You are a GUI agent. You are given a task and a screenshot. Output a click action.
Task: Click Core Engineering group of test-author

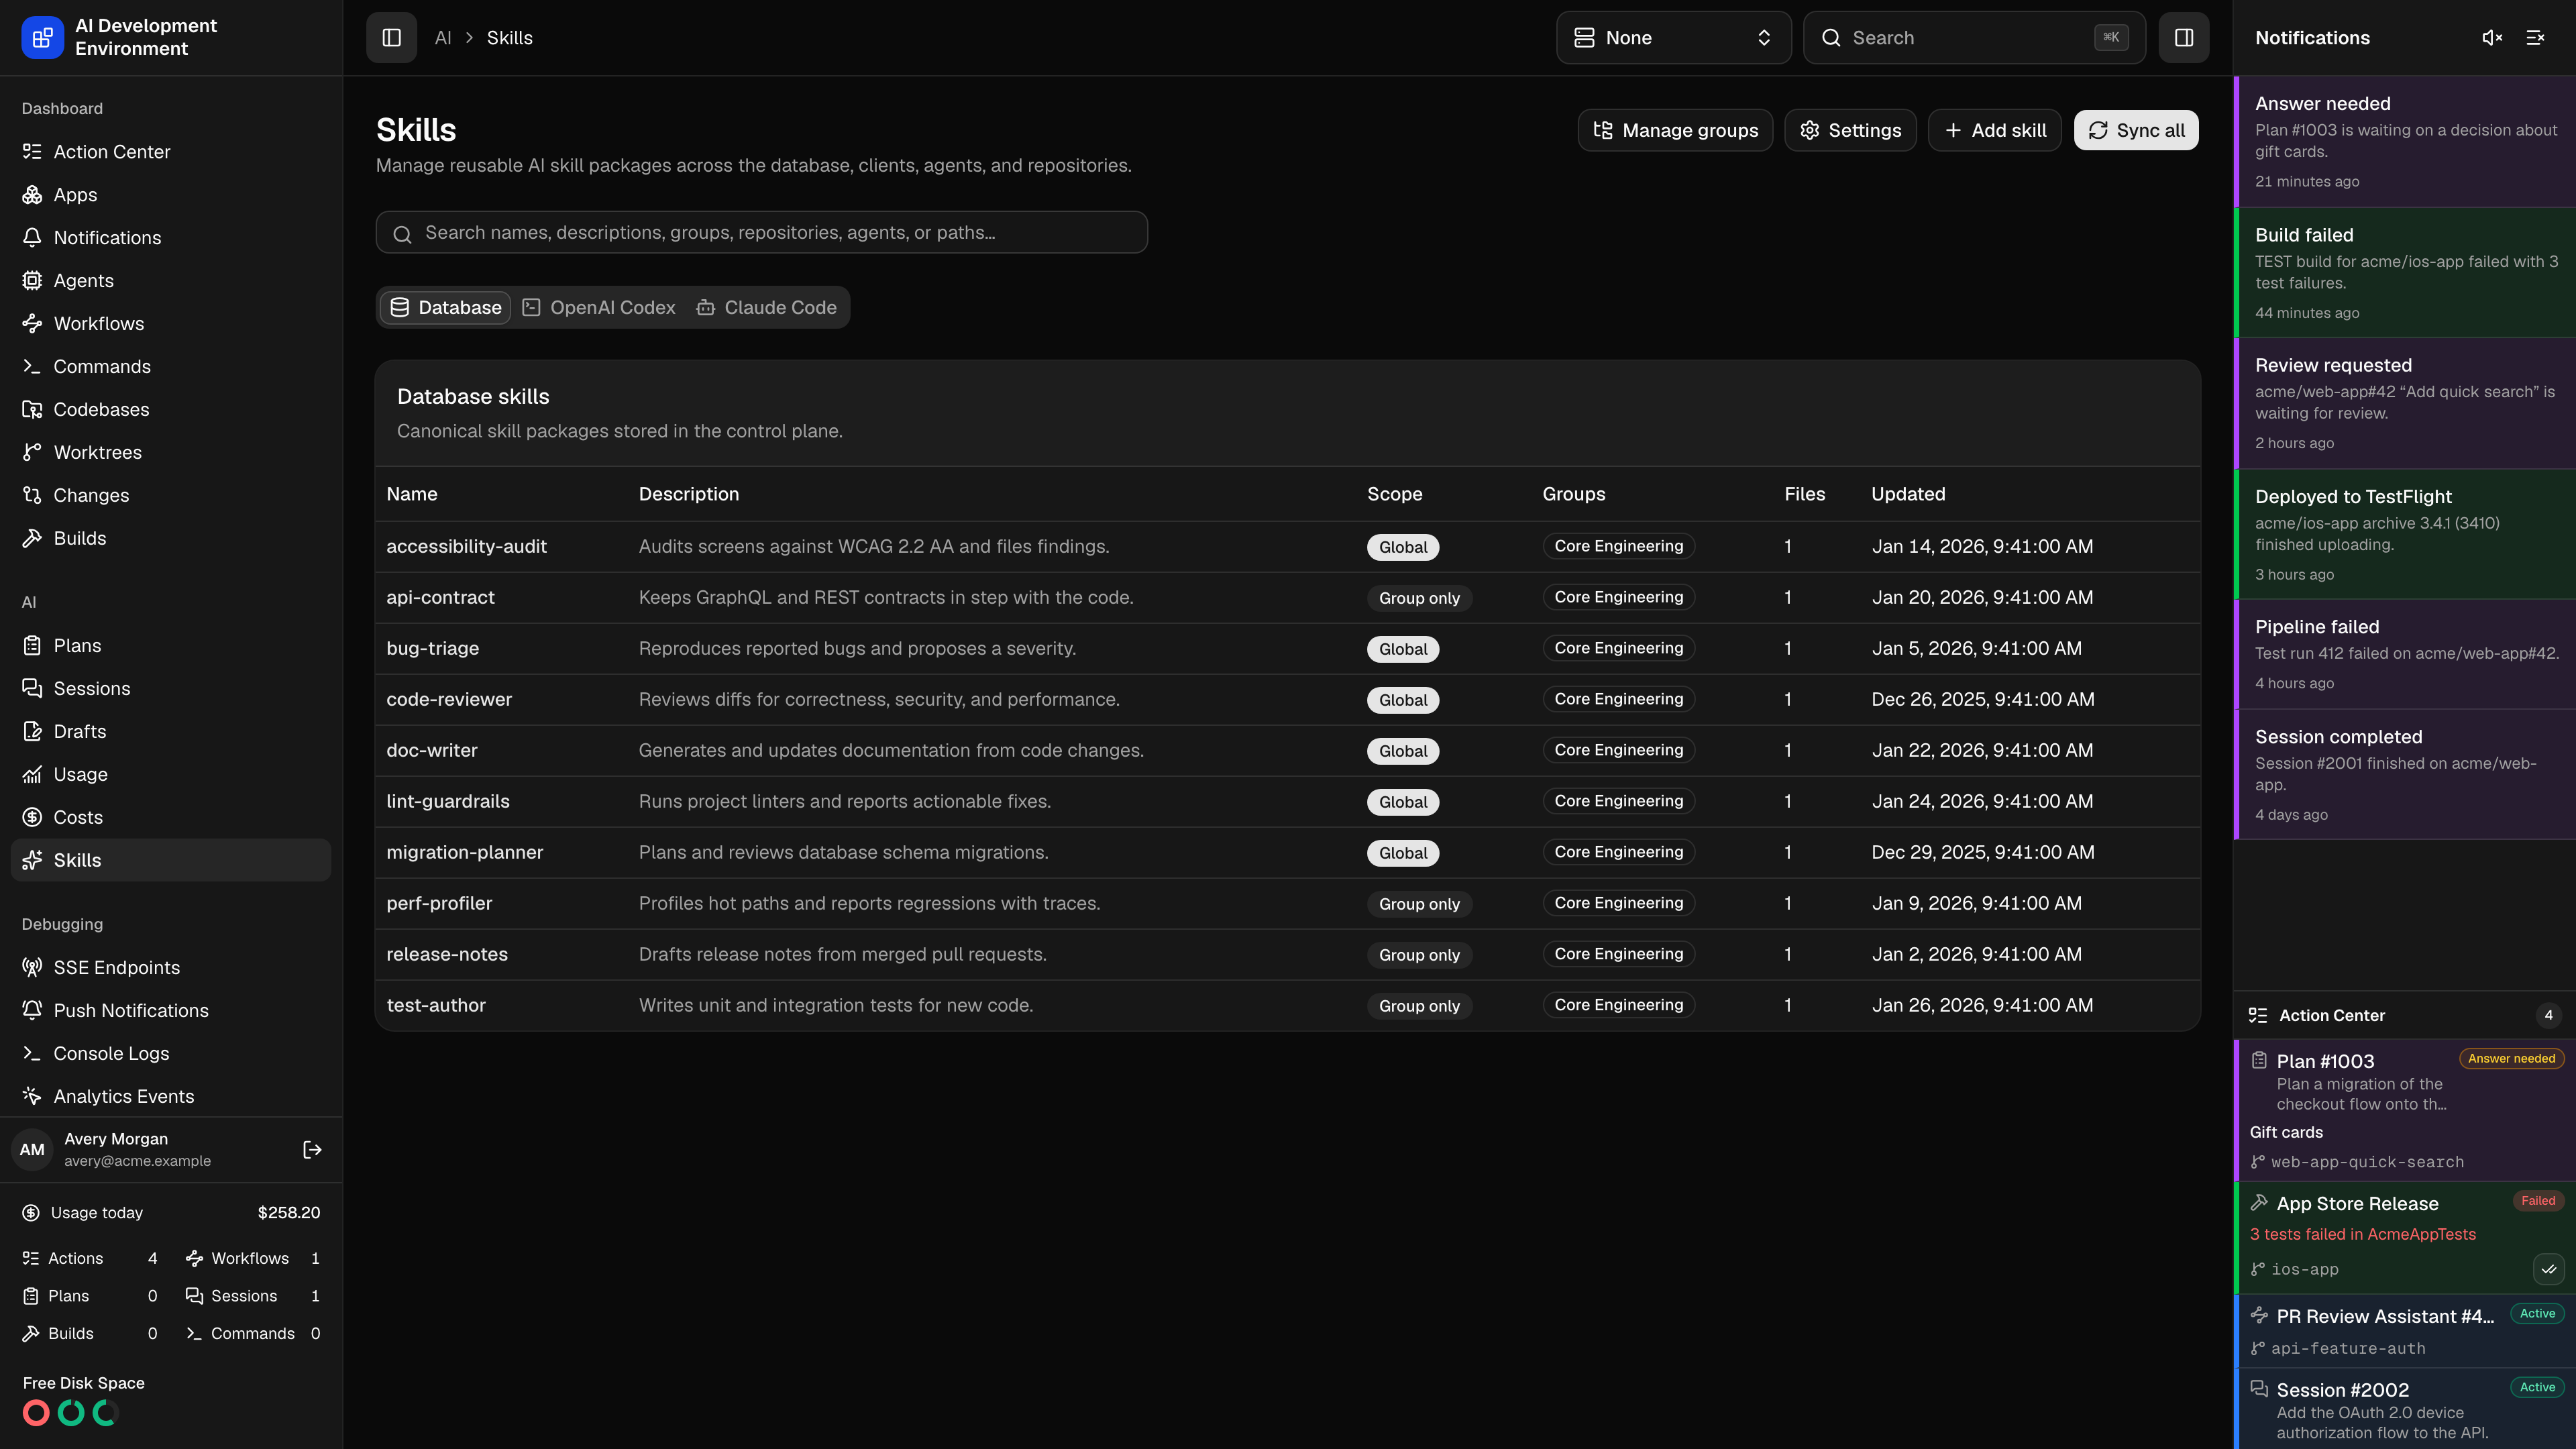[x=1618, y=1005]
